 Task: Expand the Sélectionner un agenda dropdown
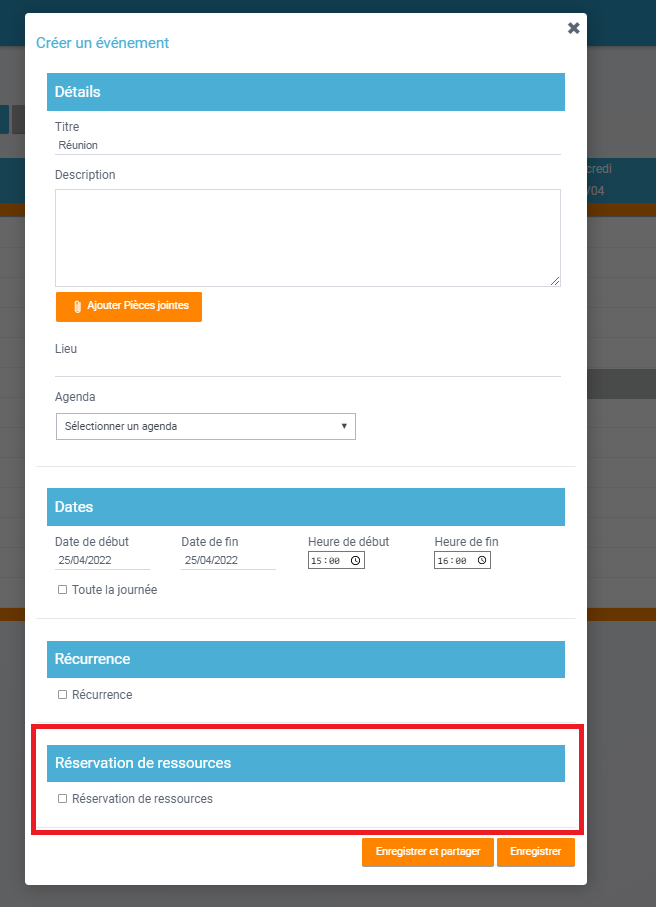click(x=205, y=426)
